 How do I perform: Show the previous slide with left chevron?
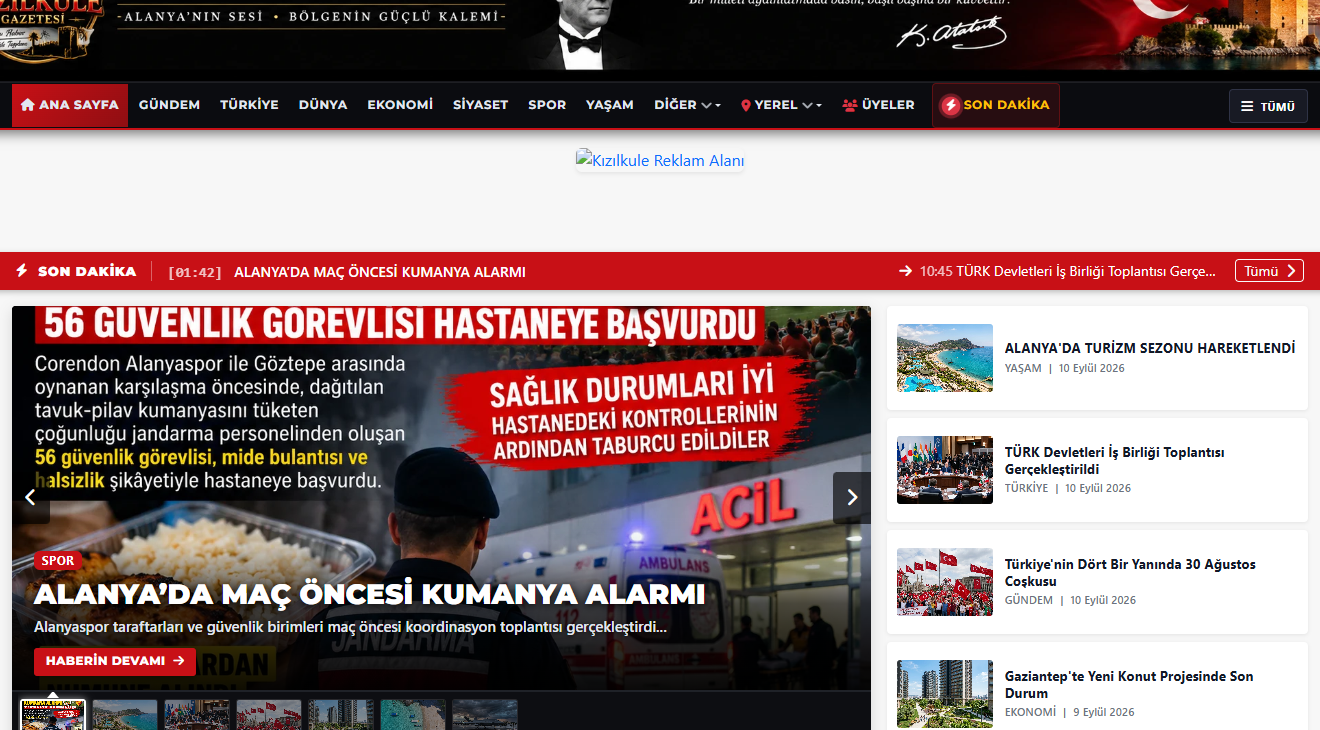[31, 498]
